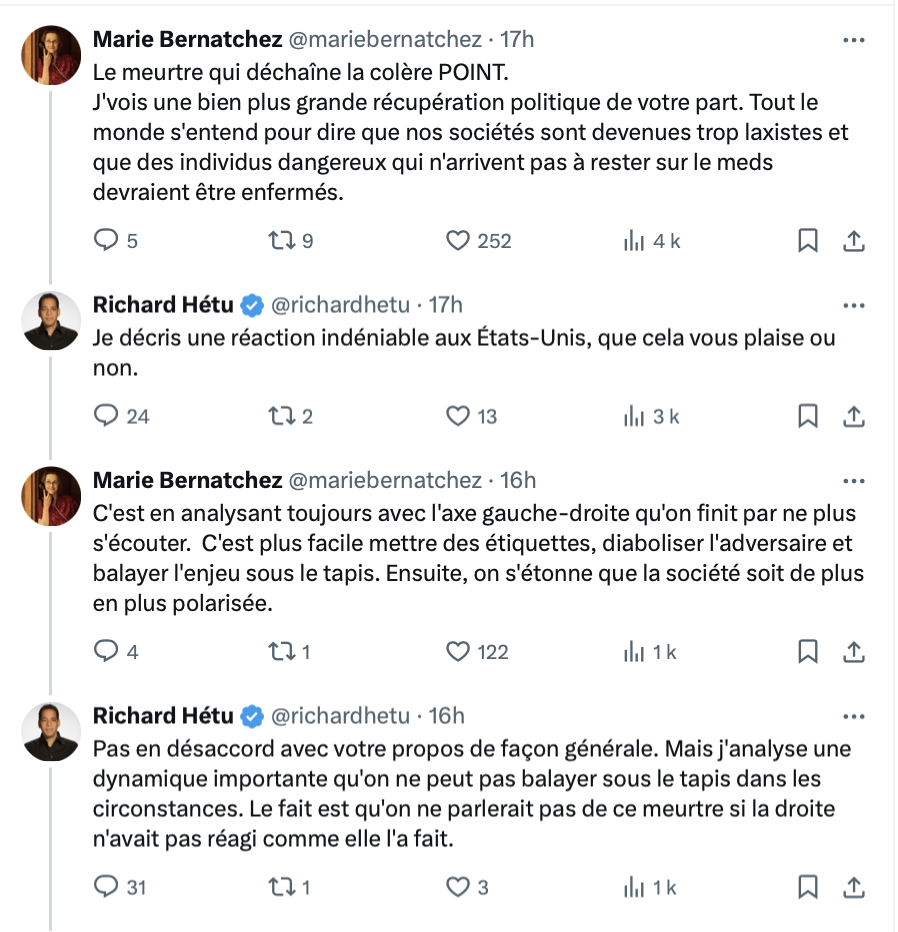This screenshot has width=898, height=932.
Task: Bookmark the tweet with 122 likes
Action: (x=808, y=652)
